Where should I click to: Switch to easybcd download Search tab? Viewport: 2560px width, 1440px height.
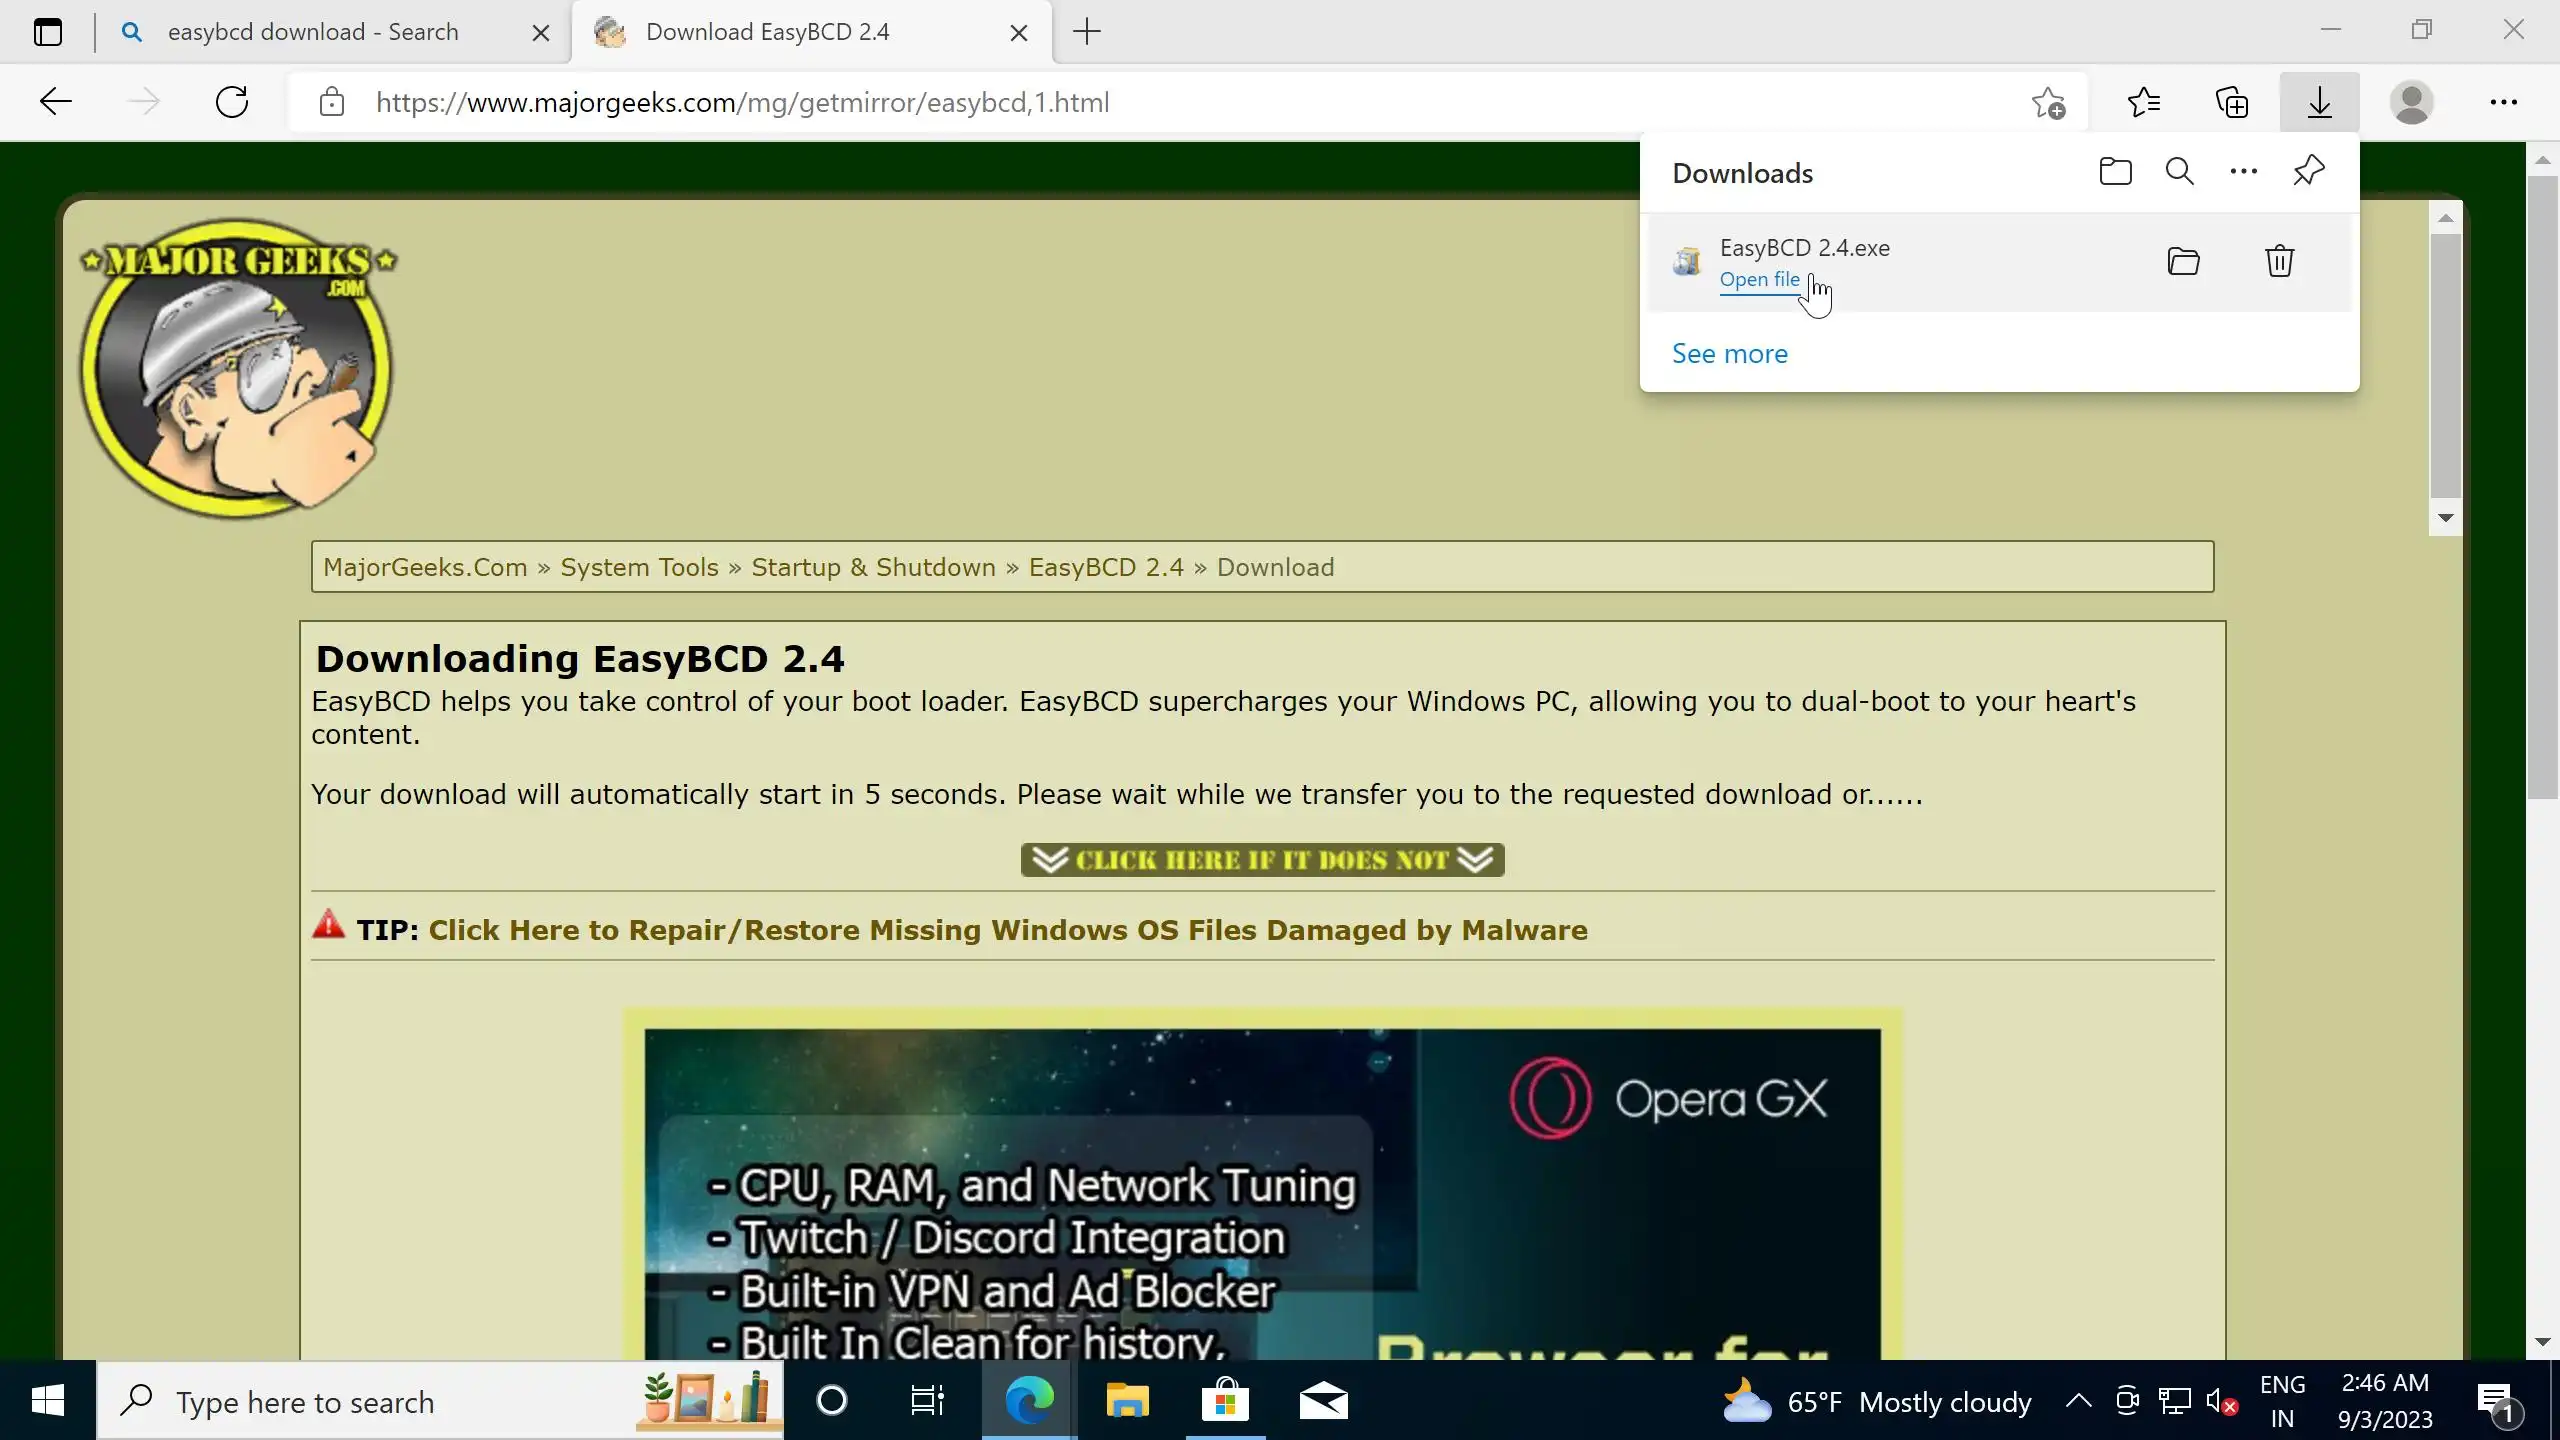(x=312, y=32)
